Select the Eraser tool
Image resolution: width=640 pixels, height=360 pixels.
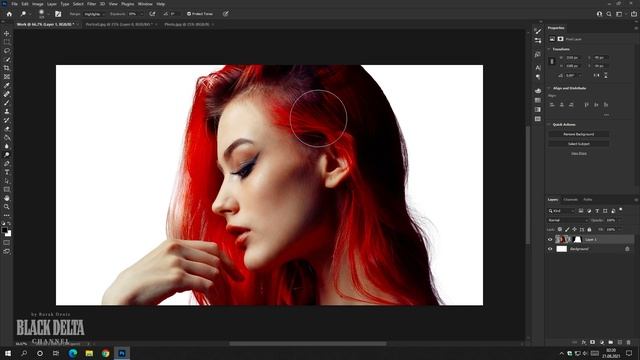(x=7, y=129)
